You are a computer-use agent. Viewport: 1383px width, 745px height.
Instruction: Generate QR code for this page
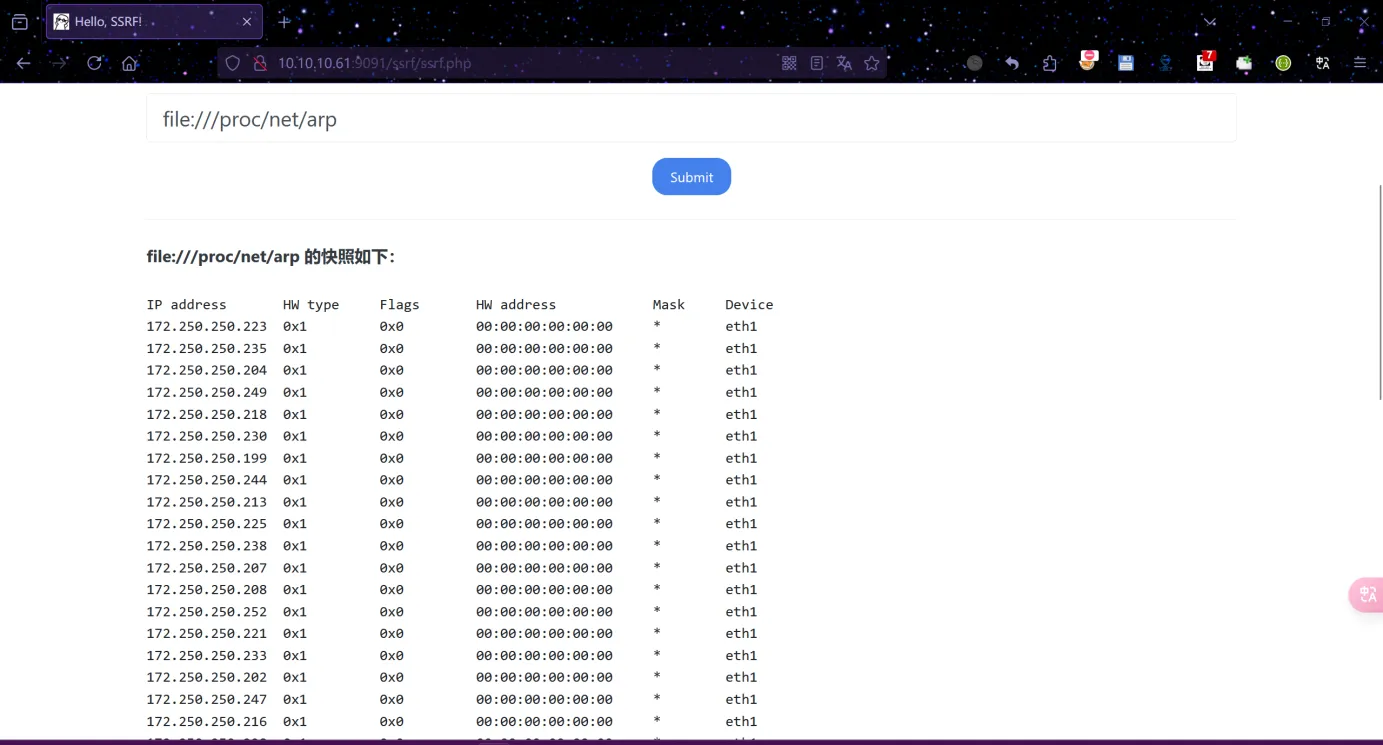click(x=789, y=63)
